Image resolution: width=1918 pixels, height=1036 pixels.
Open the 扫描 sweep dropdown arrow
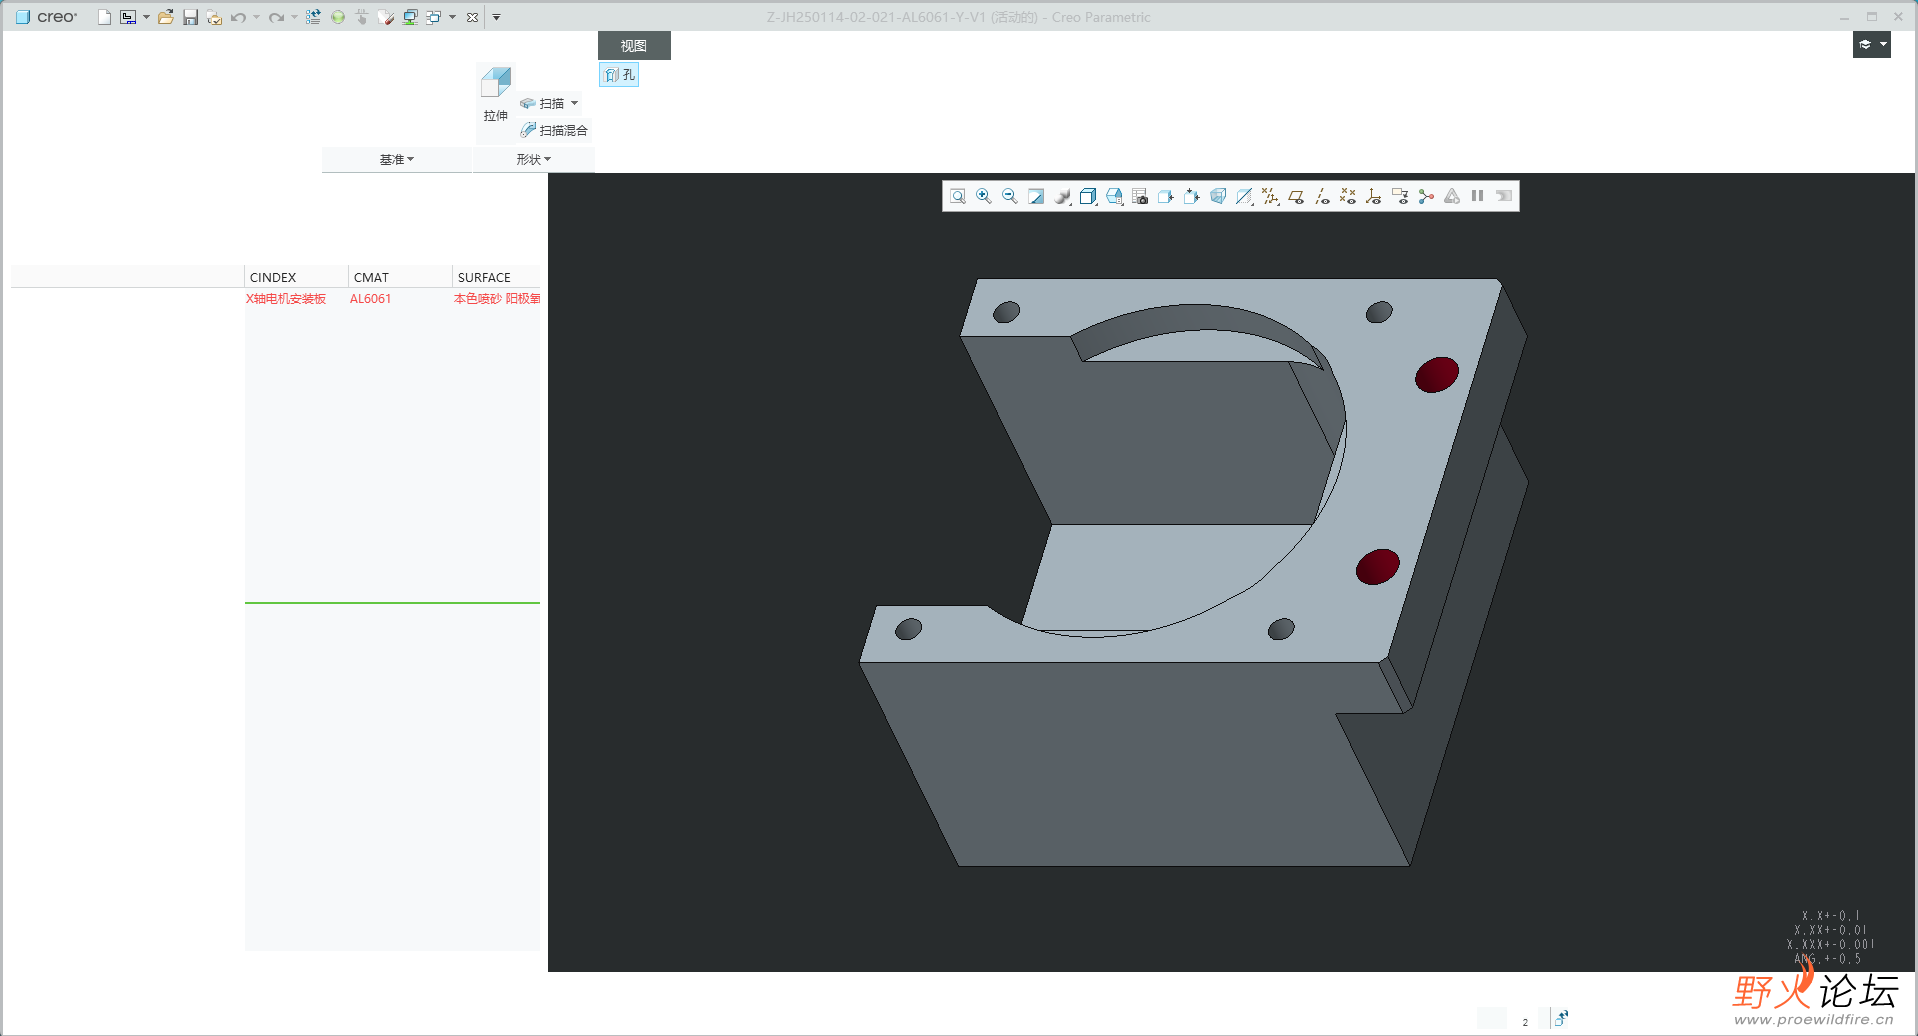pyautogui.click(x=575, y=104)
